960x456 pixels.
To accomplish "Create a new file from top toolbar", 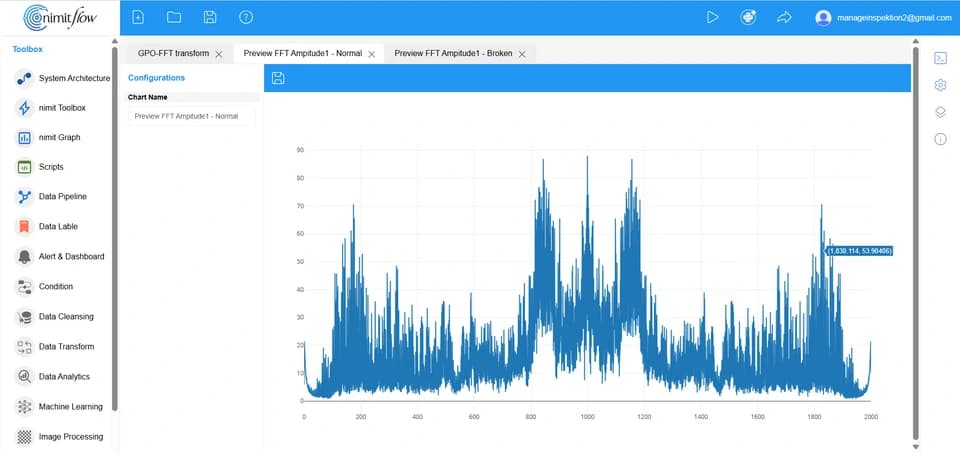I will 138,17.
